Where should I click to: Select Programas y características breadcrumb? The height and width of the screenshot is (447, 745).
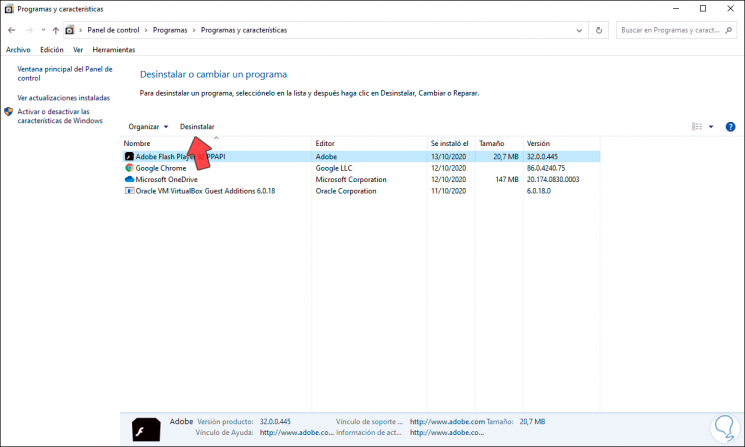[244, 30]
